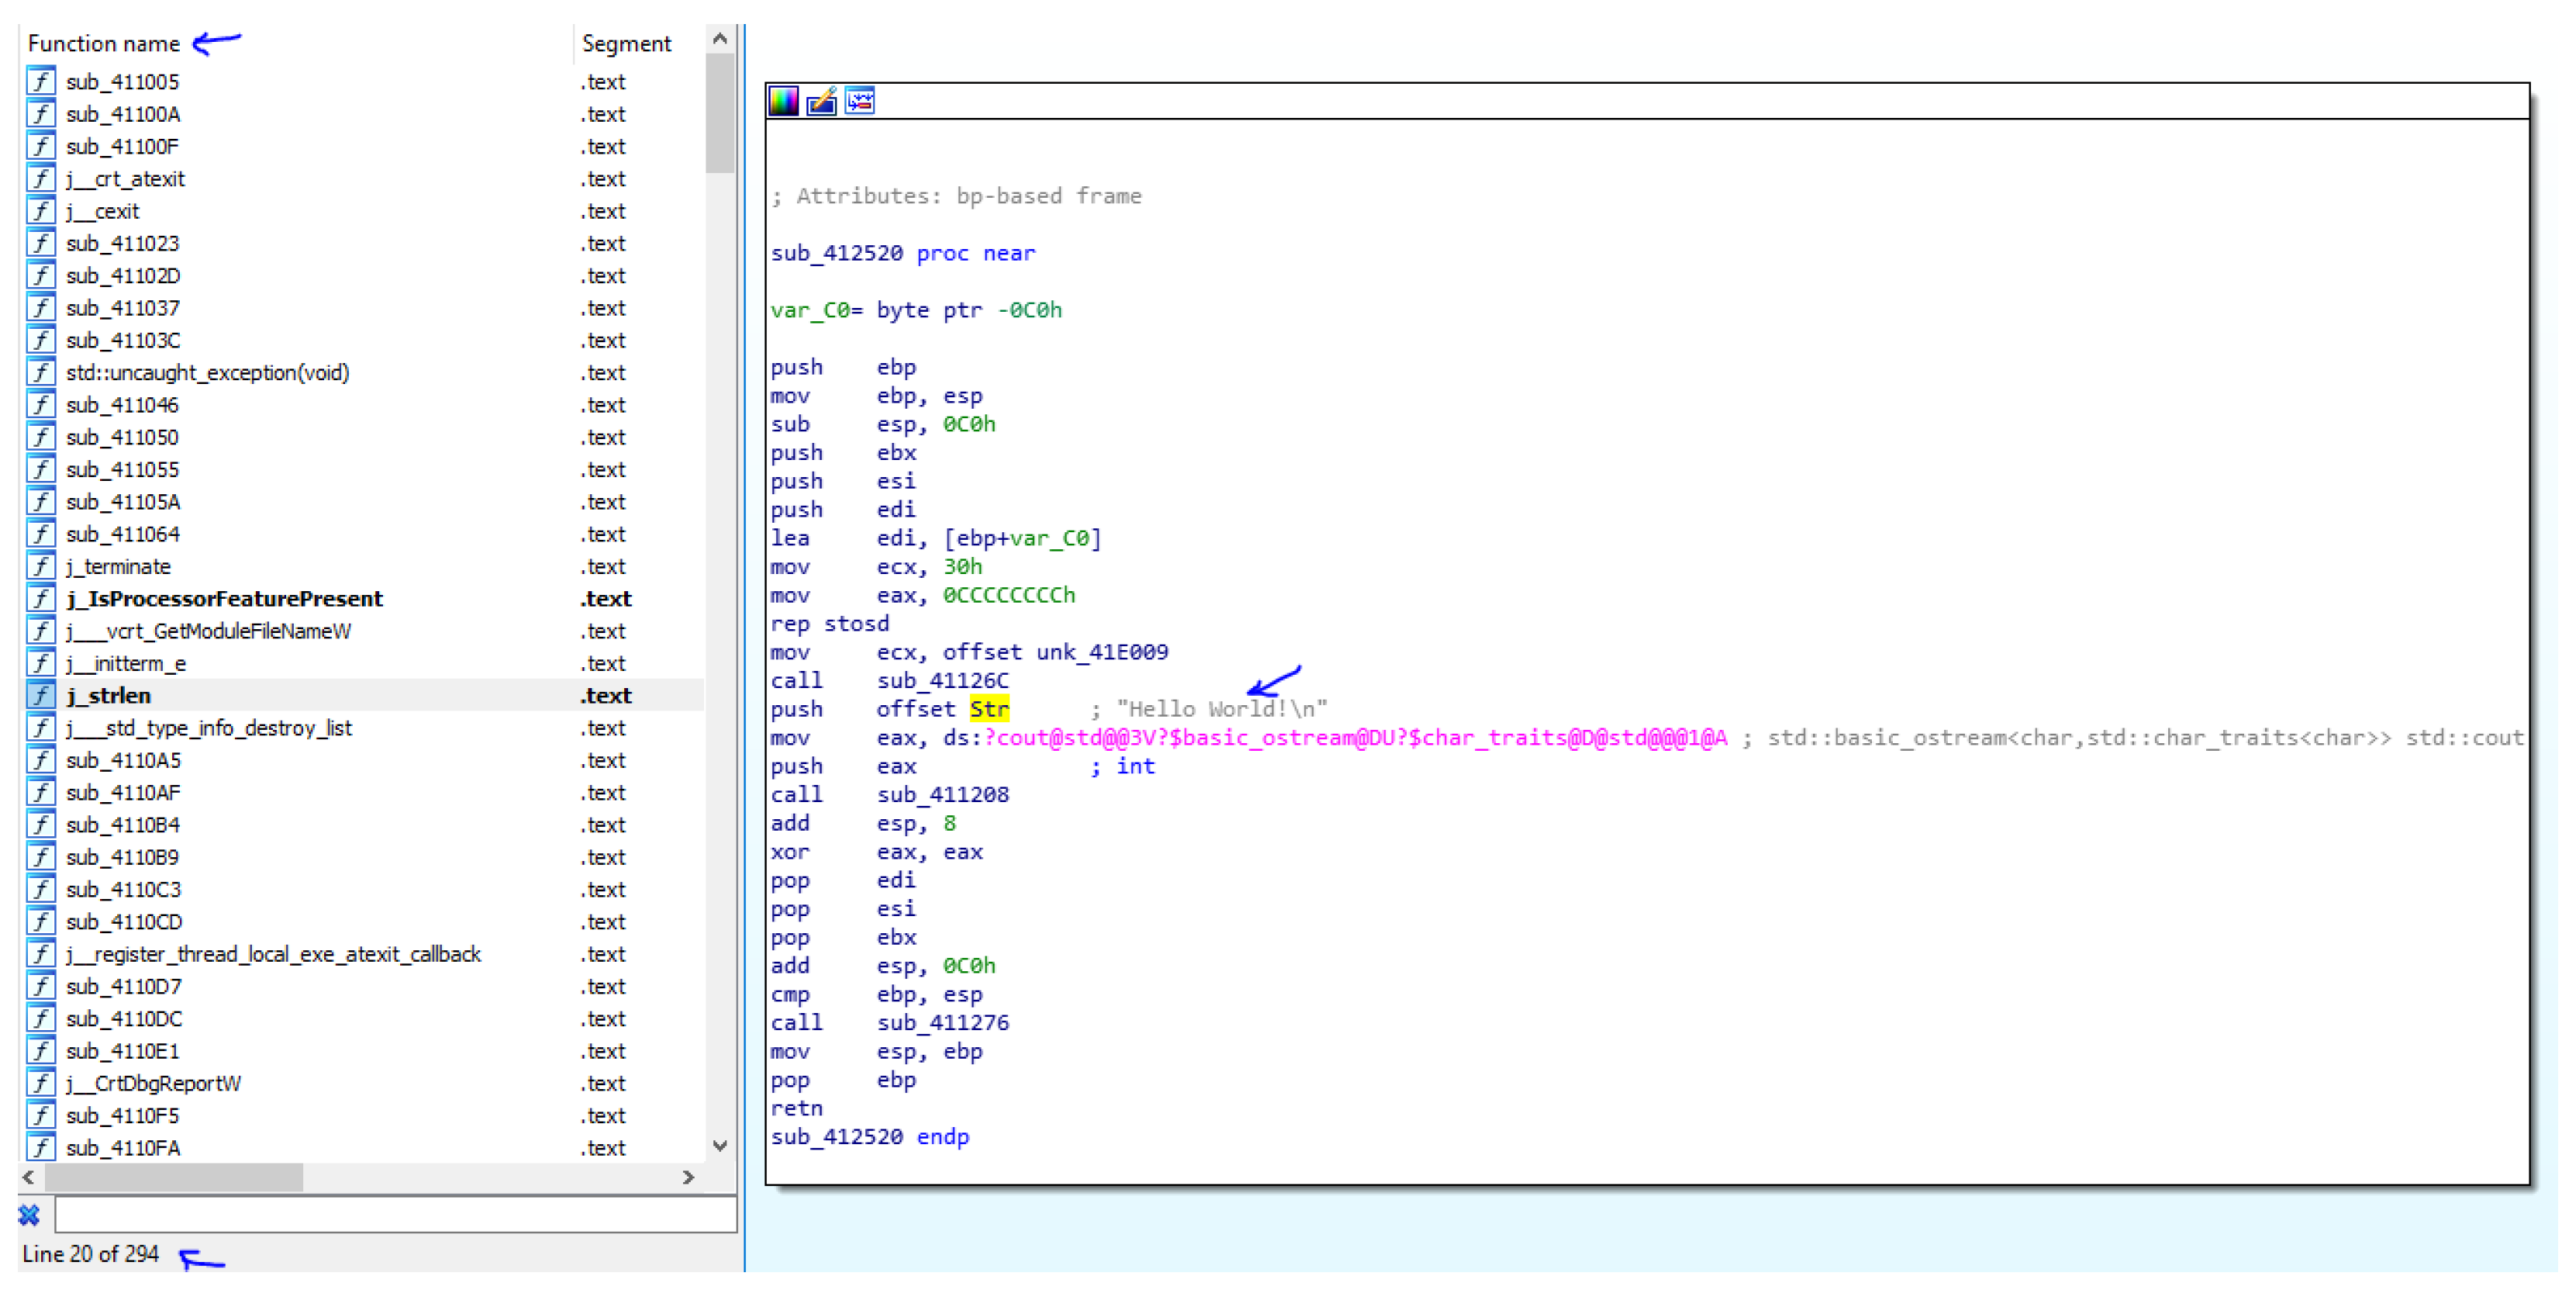Screen dimensions: 2576x1297
Task: Click the function icon beside j_strlen
Action: point(41,695)
